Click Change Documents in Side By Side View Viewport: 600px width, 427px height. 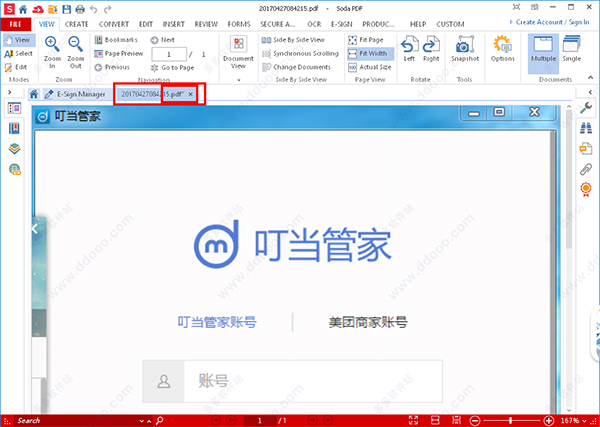pos(297,67)
